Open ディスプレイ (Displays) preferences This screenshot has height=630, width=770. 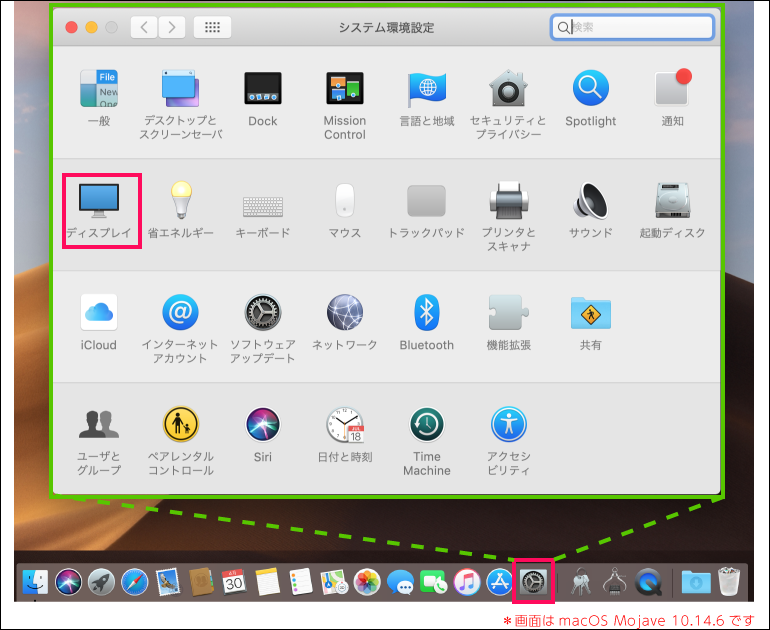[x=99, y=210]
